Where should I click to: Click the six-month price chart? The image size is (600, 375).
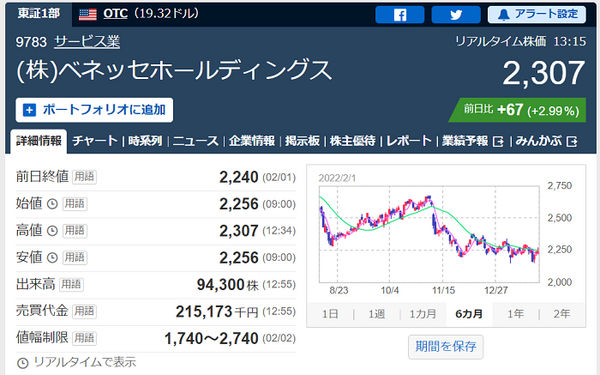click(x=429, y=234)
